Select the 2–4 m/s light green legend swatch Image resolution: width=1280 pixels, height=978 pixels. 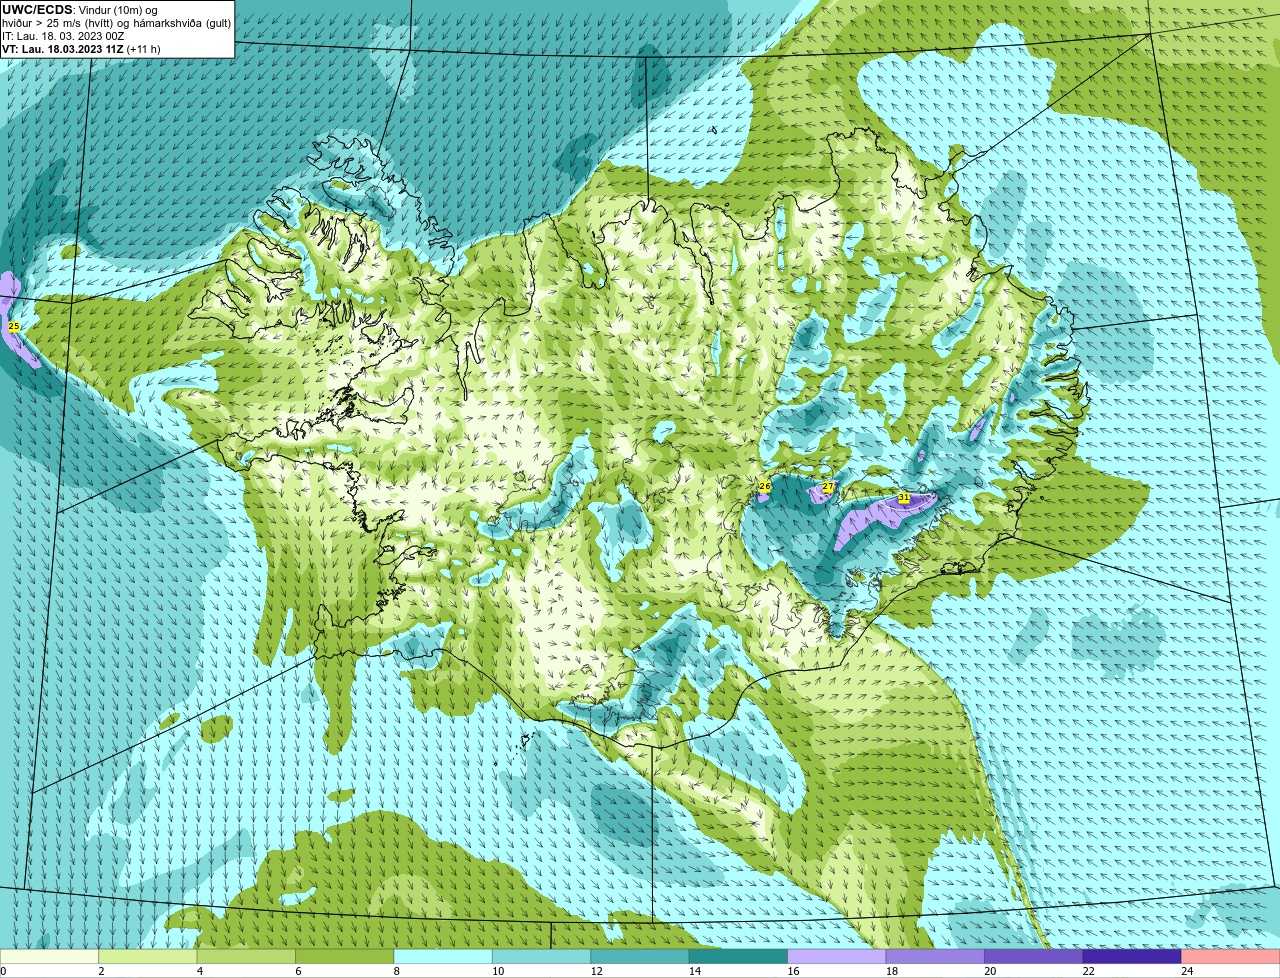pyautogui.click(x=148, y=957)
